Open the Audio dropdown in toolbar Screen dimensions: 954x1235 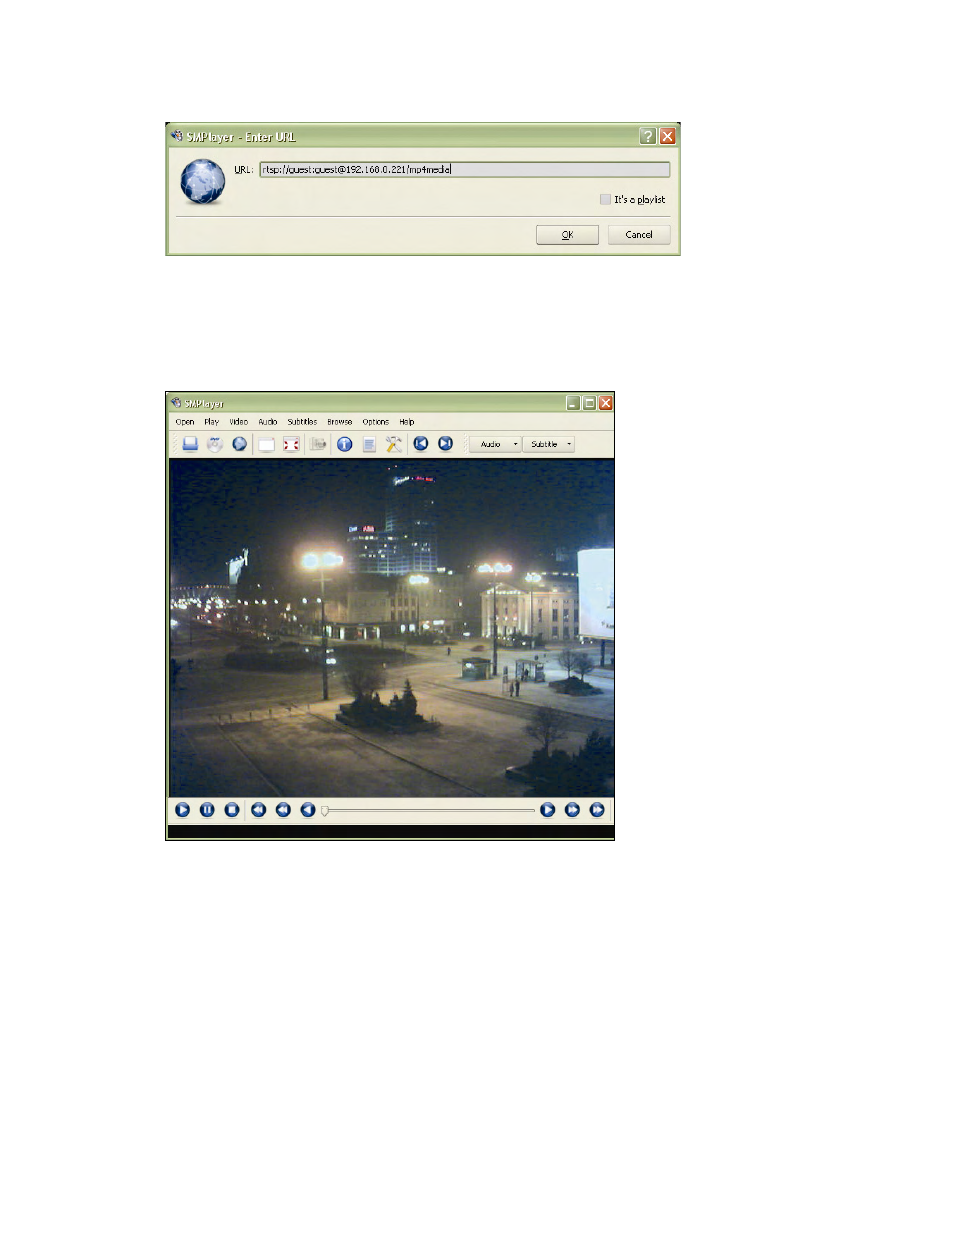tap(496, 444)
